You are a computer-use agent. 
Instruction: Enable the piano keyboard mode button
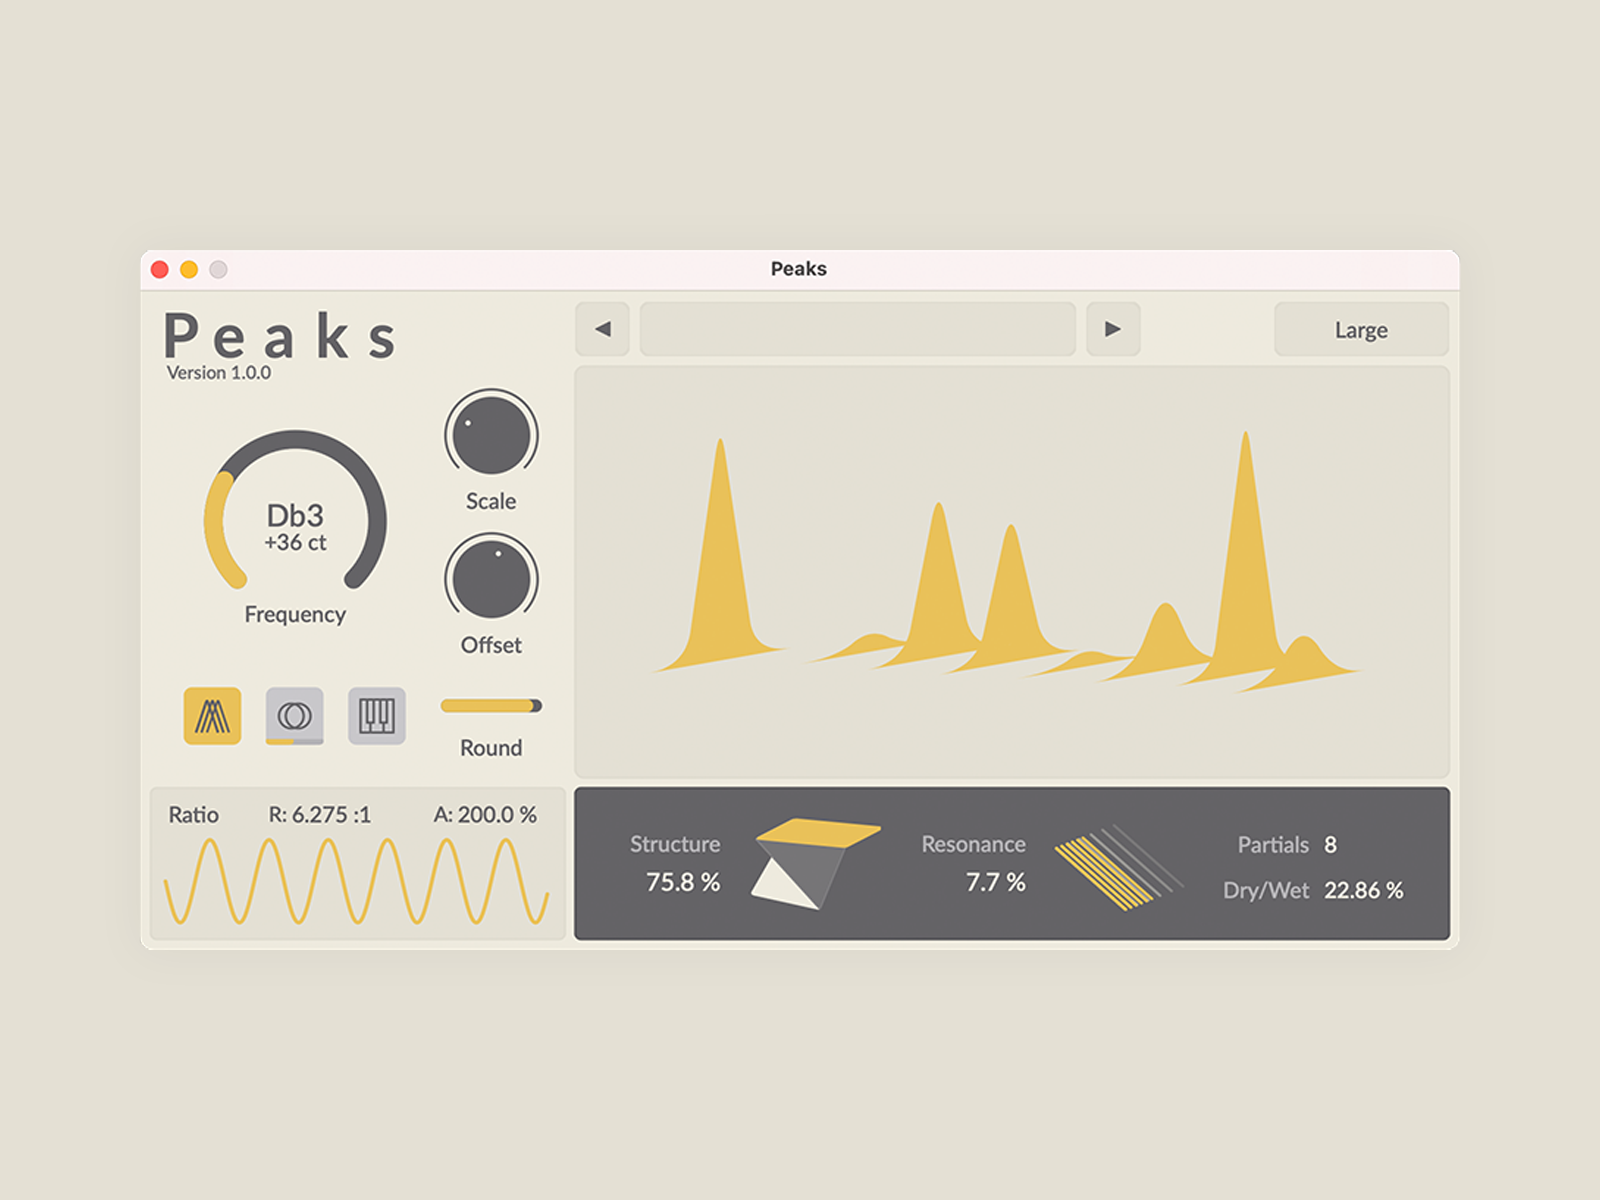pos(377,716)
